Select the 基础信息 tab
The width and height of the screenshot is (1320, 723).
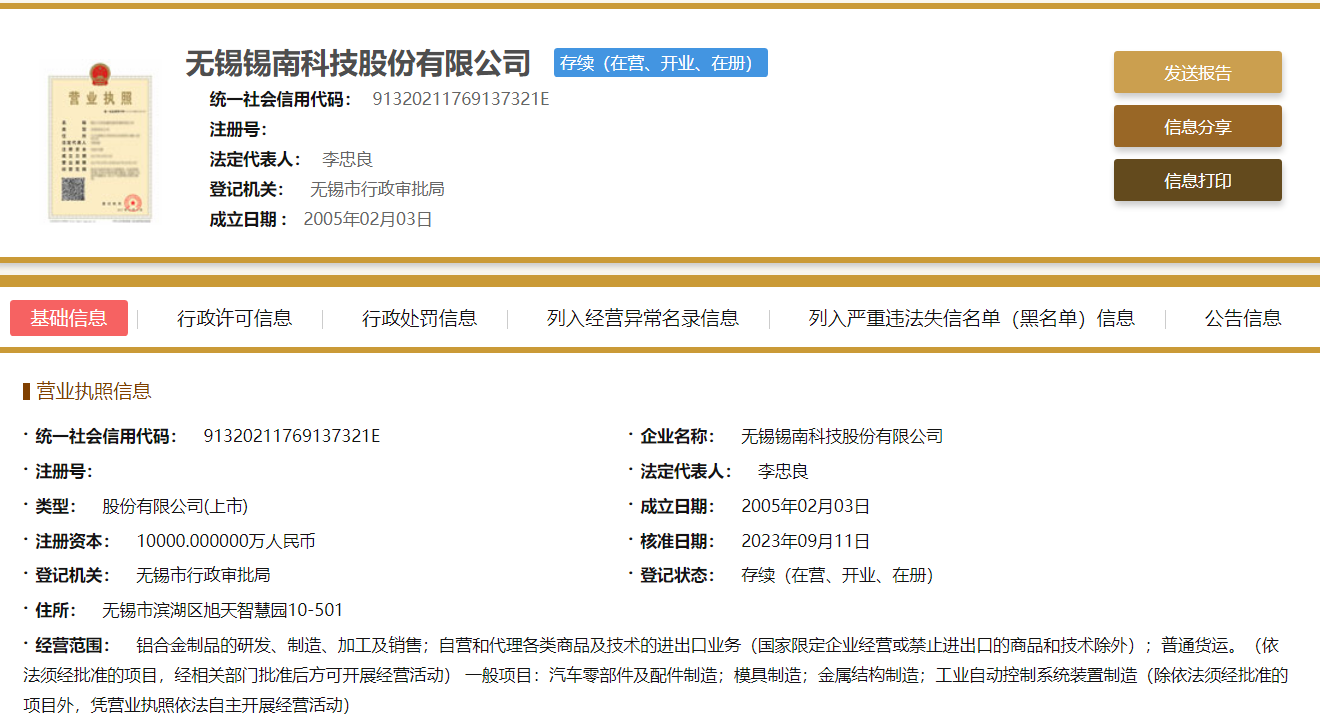[69, 318]
